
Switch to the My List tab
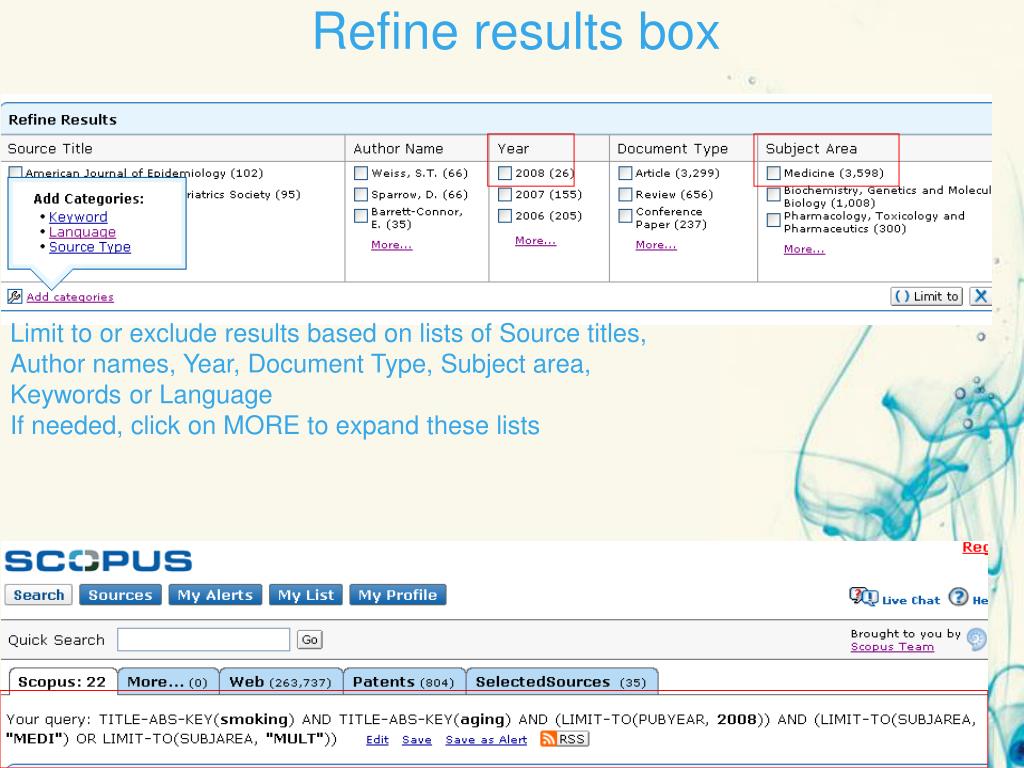pyautogui.click(x=306, y=595)
